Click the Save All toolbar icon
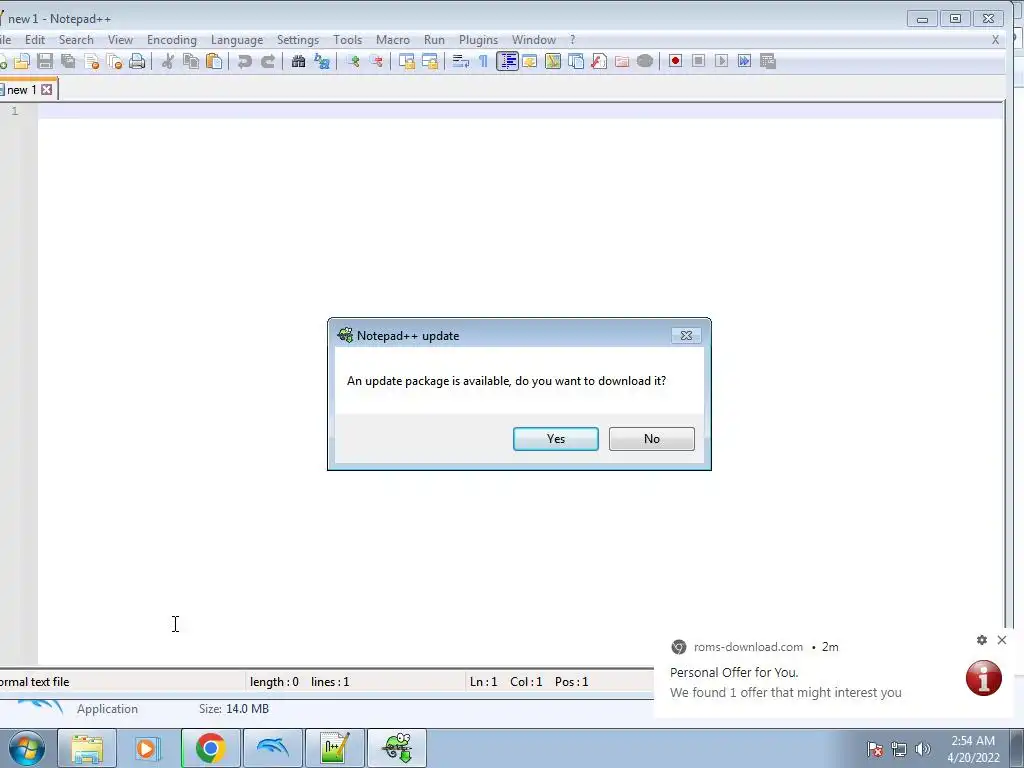The image size is (1024, 768). tap(68, 61)
